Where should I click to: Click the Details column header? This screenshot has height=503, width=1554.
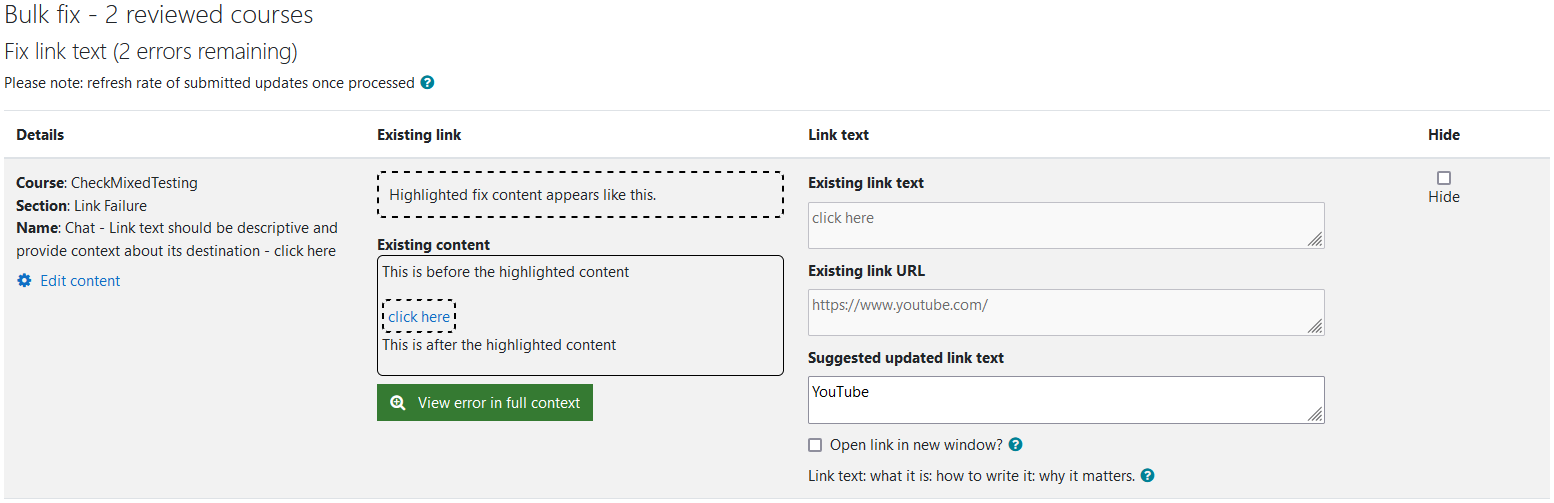40,135
